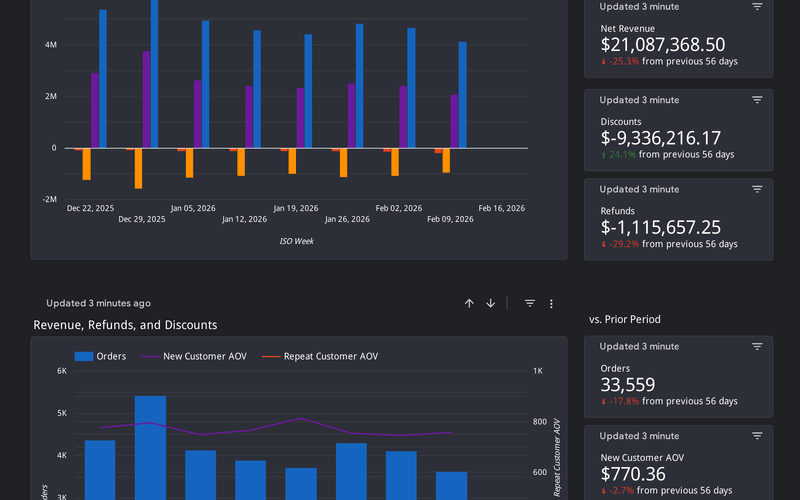Click the vs. Prior Period heading

pyautogui.click(x=624, y=320)
